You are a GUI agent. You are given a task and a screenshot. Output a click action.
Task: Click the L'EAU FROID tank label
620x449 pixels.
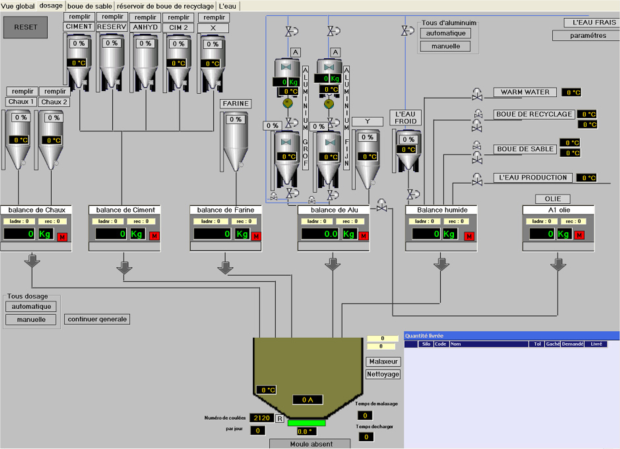point(406,118)
